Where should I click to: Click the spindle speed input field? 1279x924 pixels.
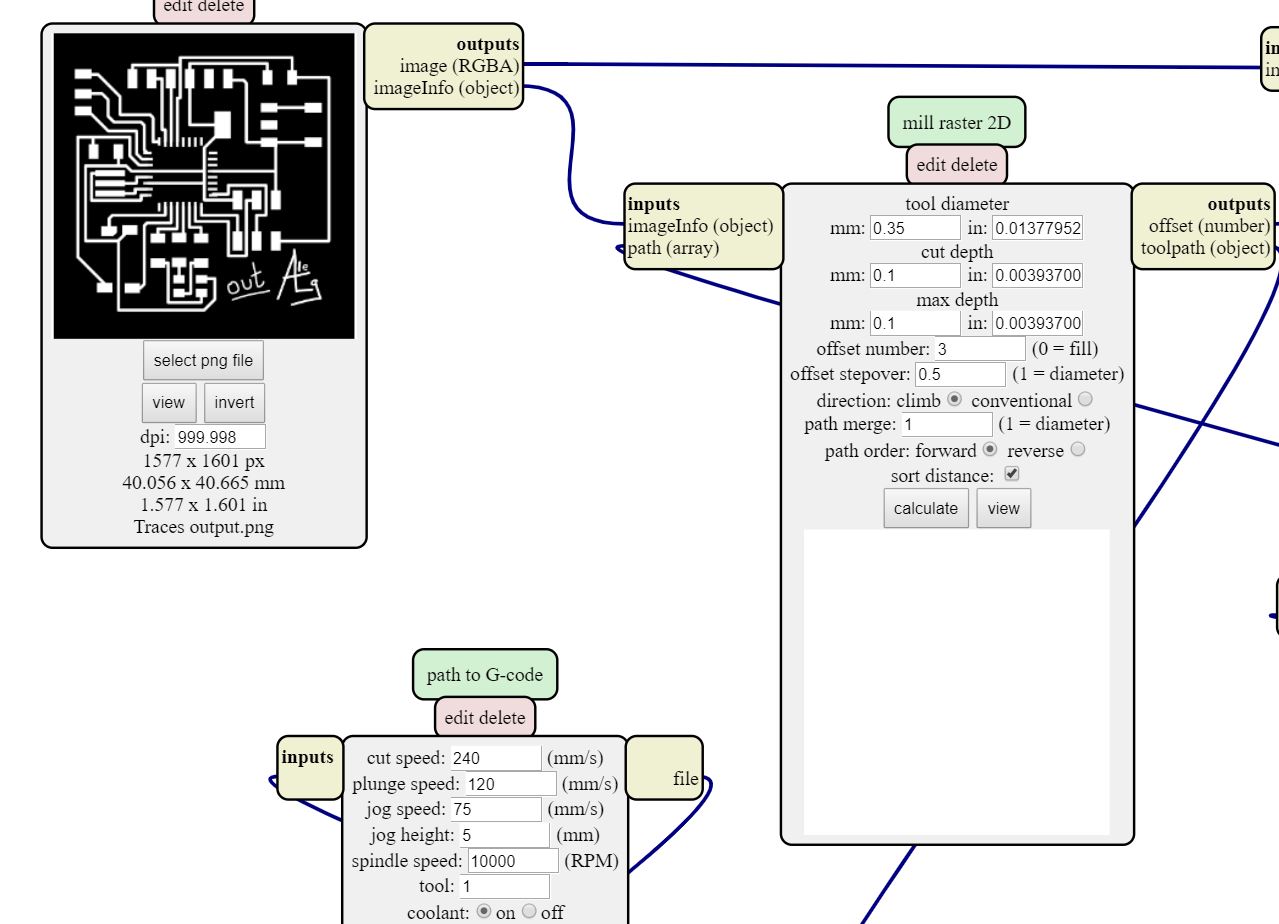pos(513,861)
